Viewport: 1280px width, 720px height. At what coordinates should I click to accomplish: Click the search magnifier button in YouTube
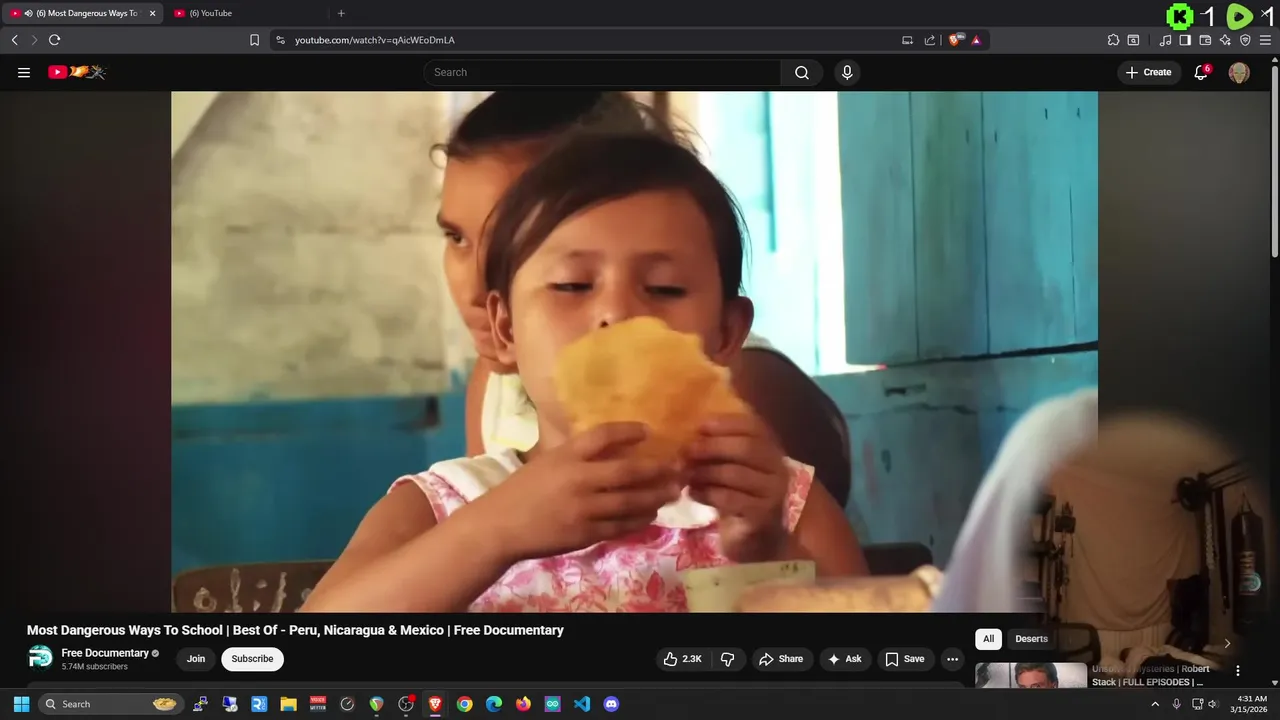coord(802,72)
